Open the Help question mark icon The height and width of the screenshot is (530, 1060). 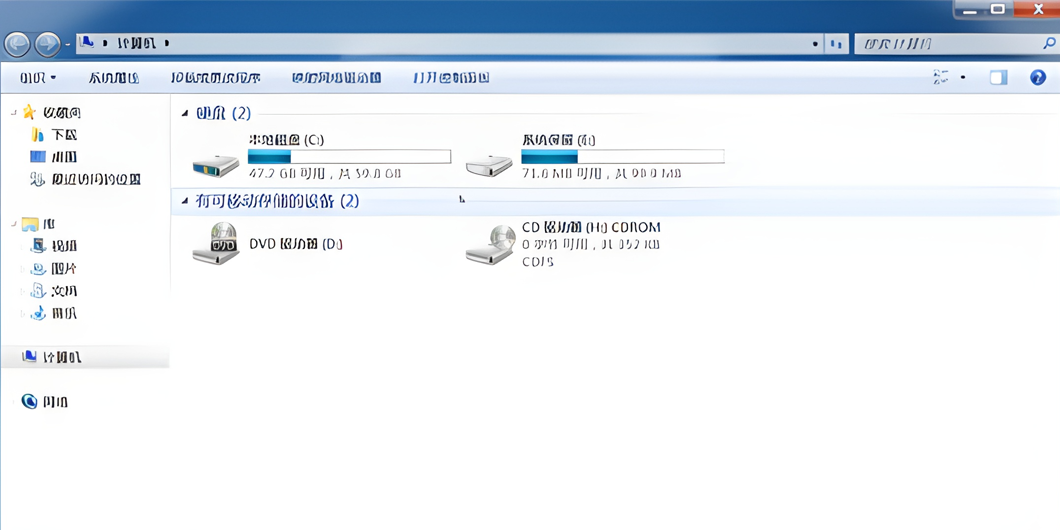point(1037,77)
